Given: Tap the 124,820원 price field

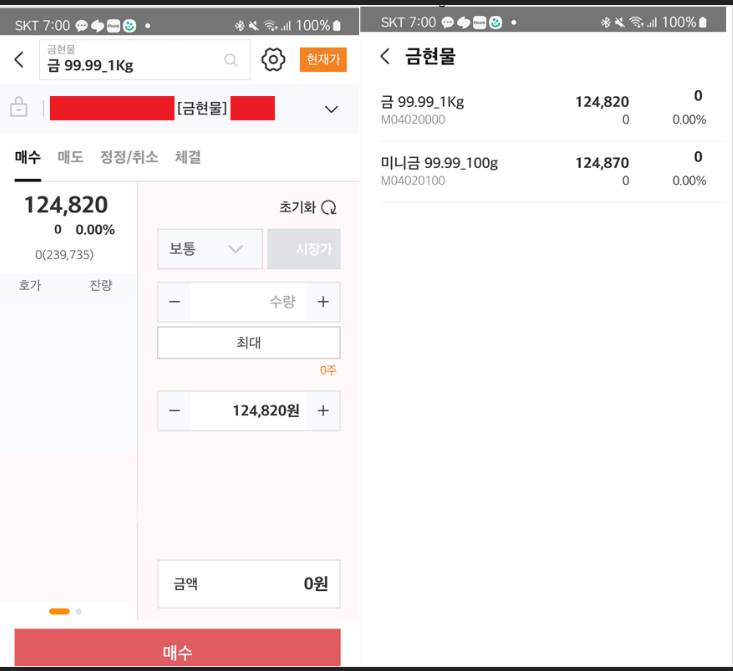Looking at the screenshot, I should coord(249,411).
